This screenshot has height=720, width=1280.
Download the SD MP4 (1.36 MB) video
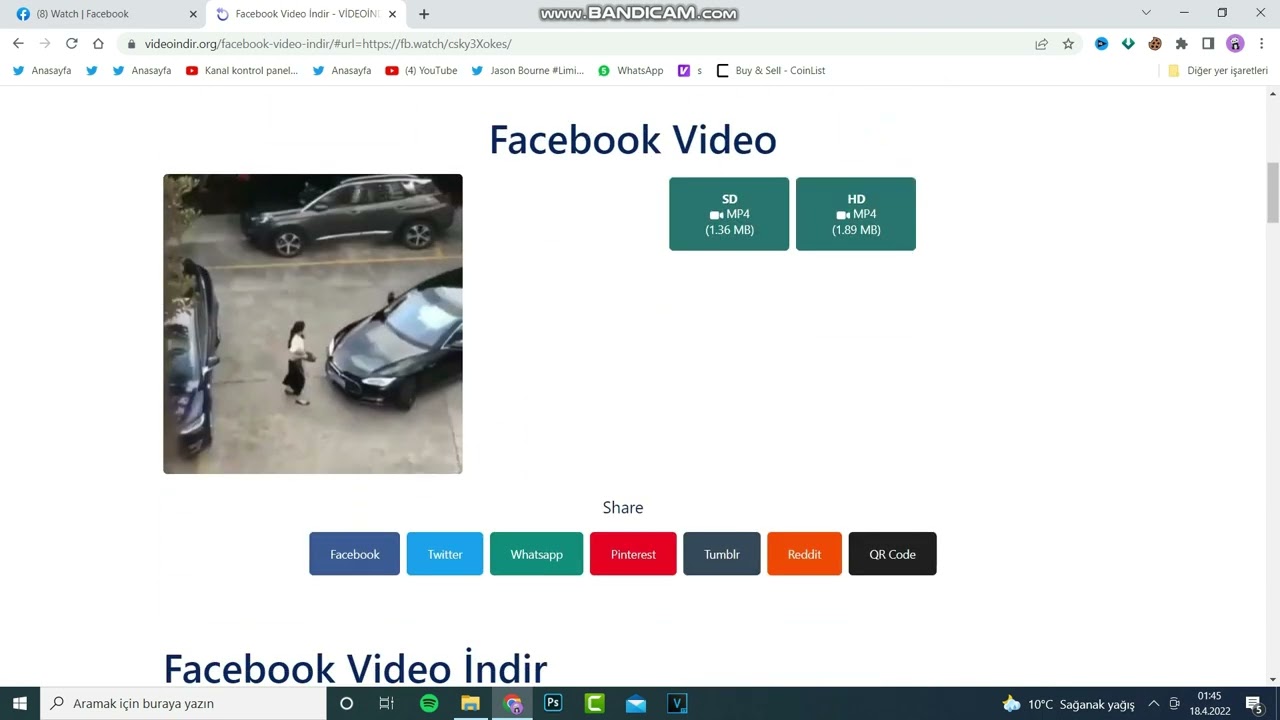point(729,214)
